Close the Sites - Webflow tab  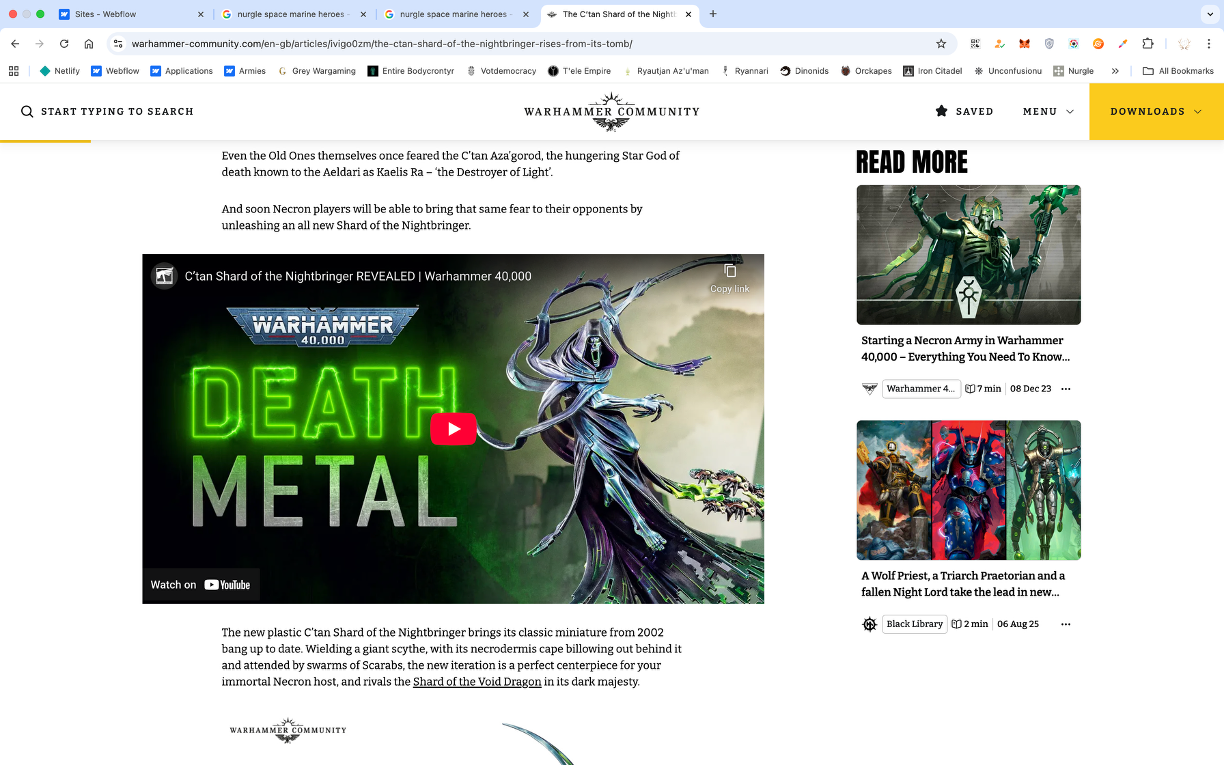point(200,14)
